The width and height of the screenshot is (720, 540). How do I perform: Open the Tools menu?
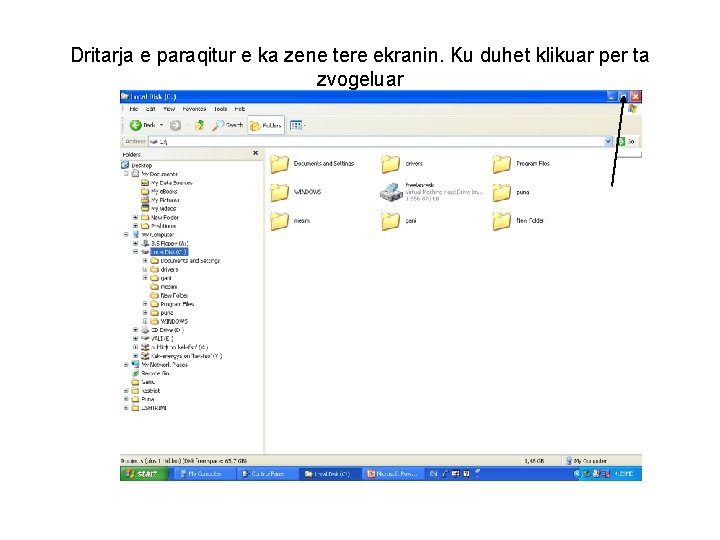click(220, 109)
